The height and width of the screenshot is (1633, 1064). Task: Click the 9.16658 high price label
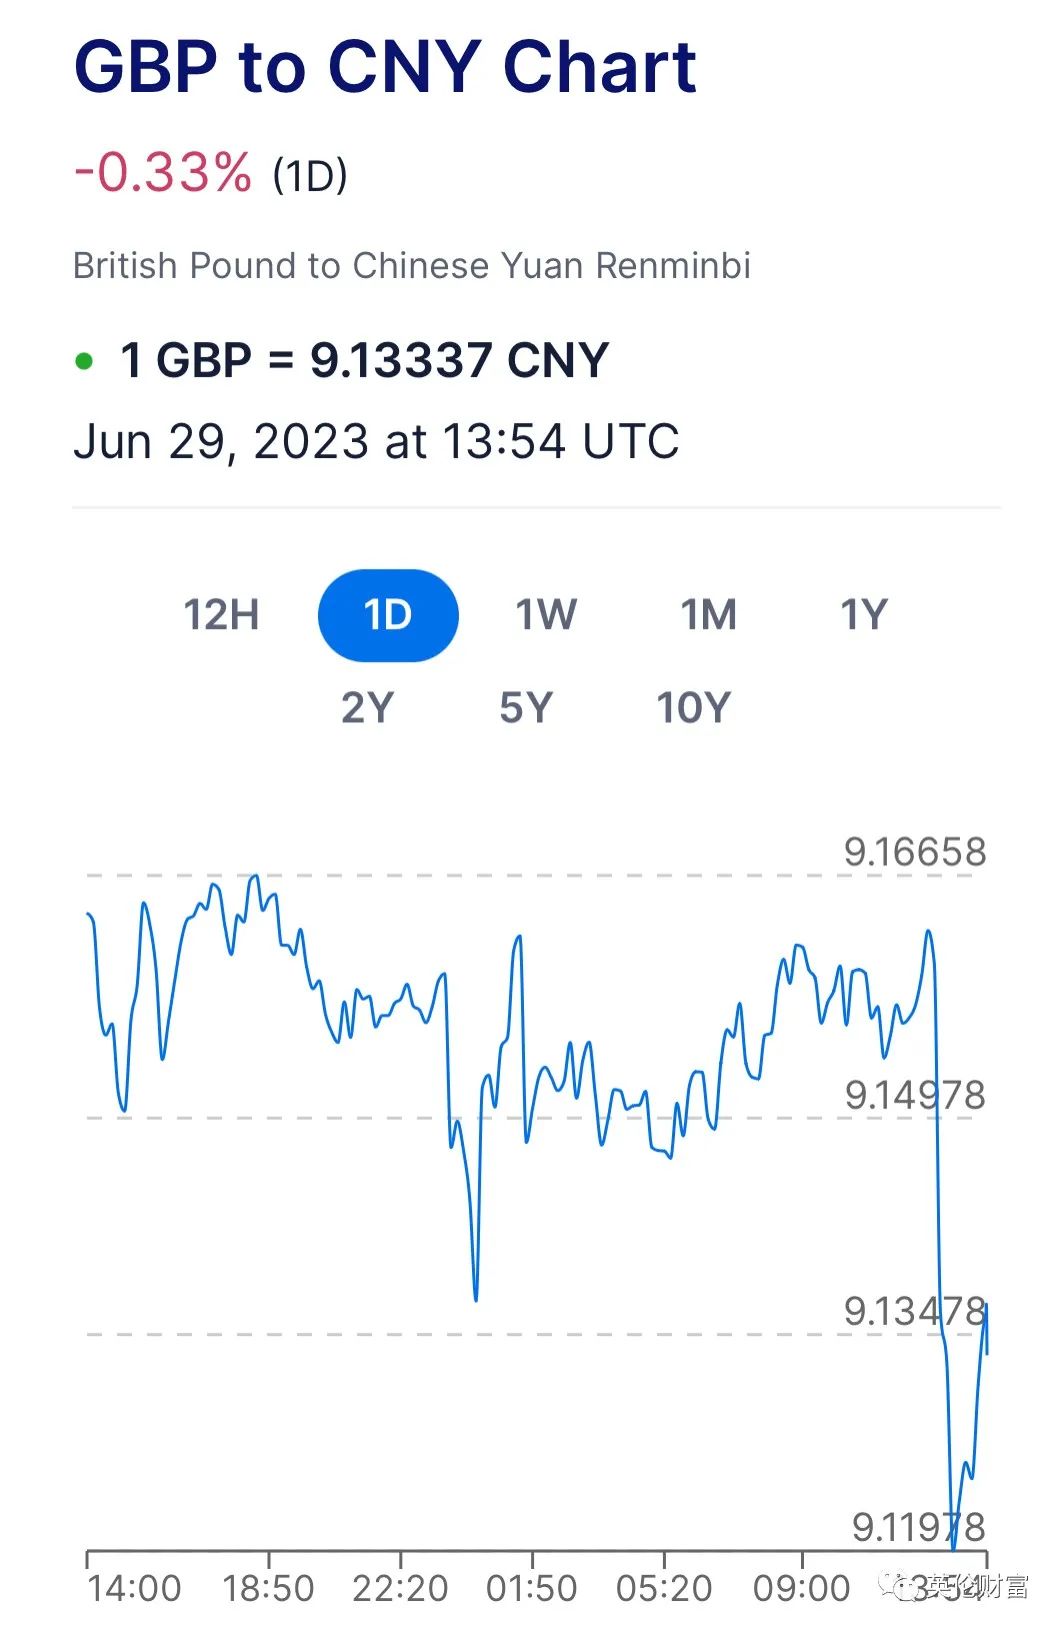915,852
